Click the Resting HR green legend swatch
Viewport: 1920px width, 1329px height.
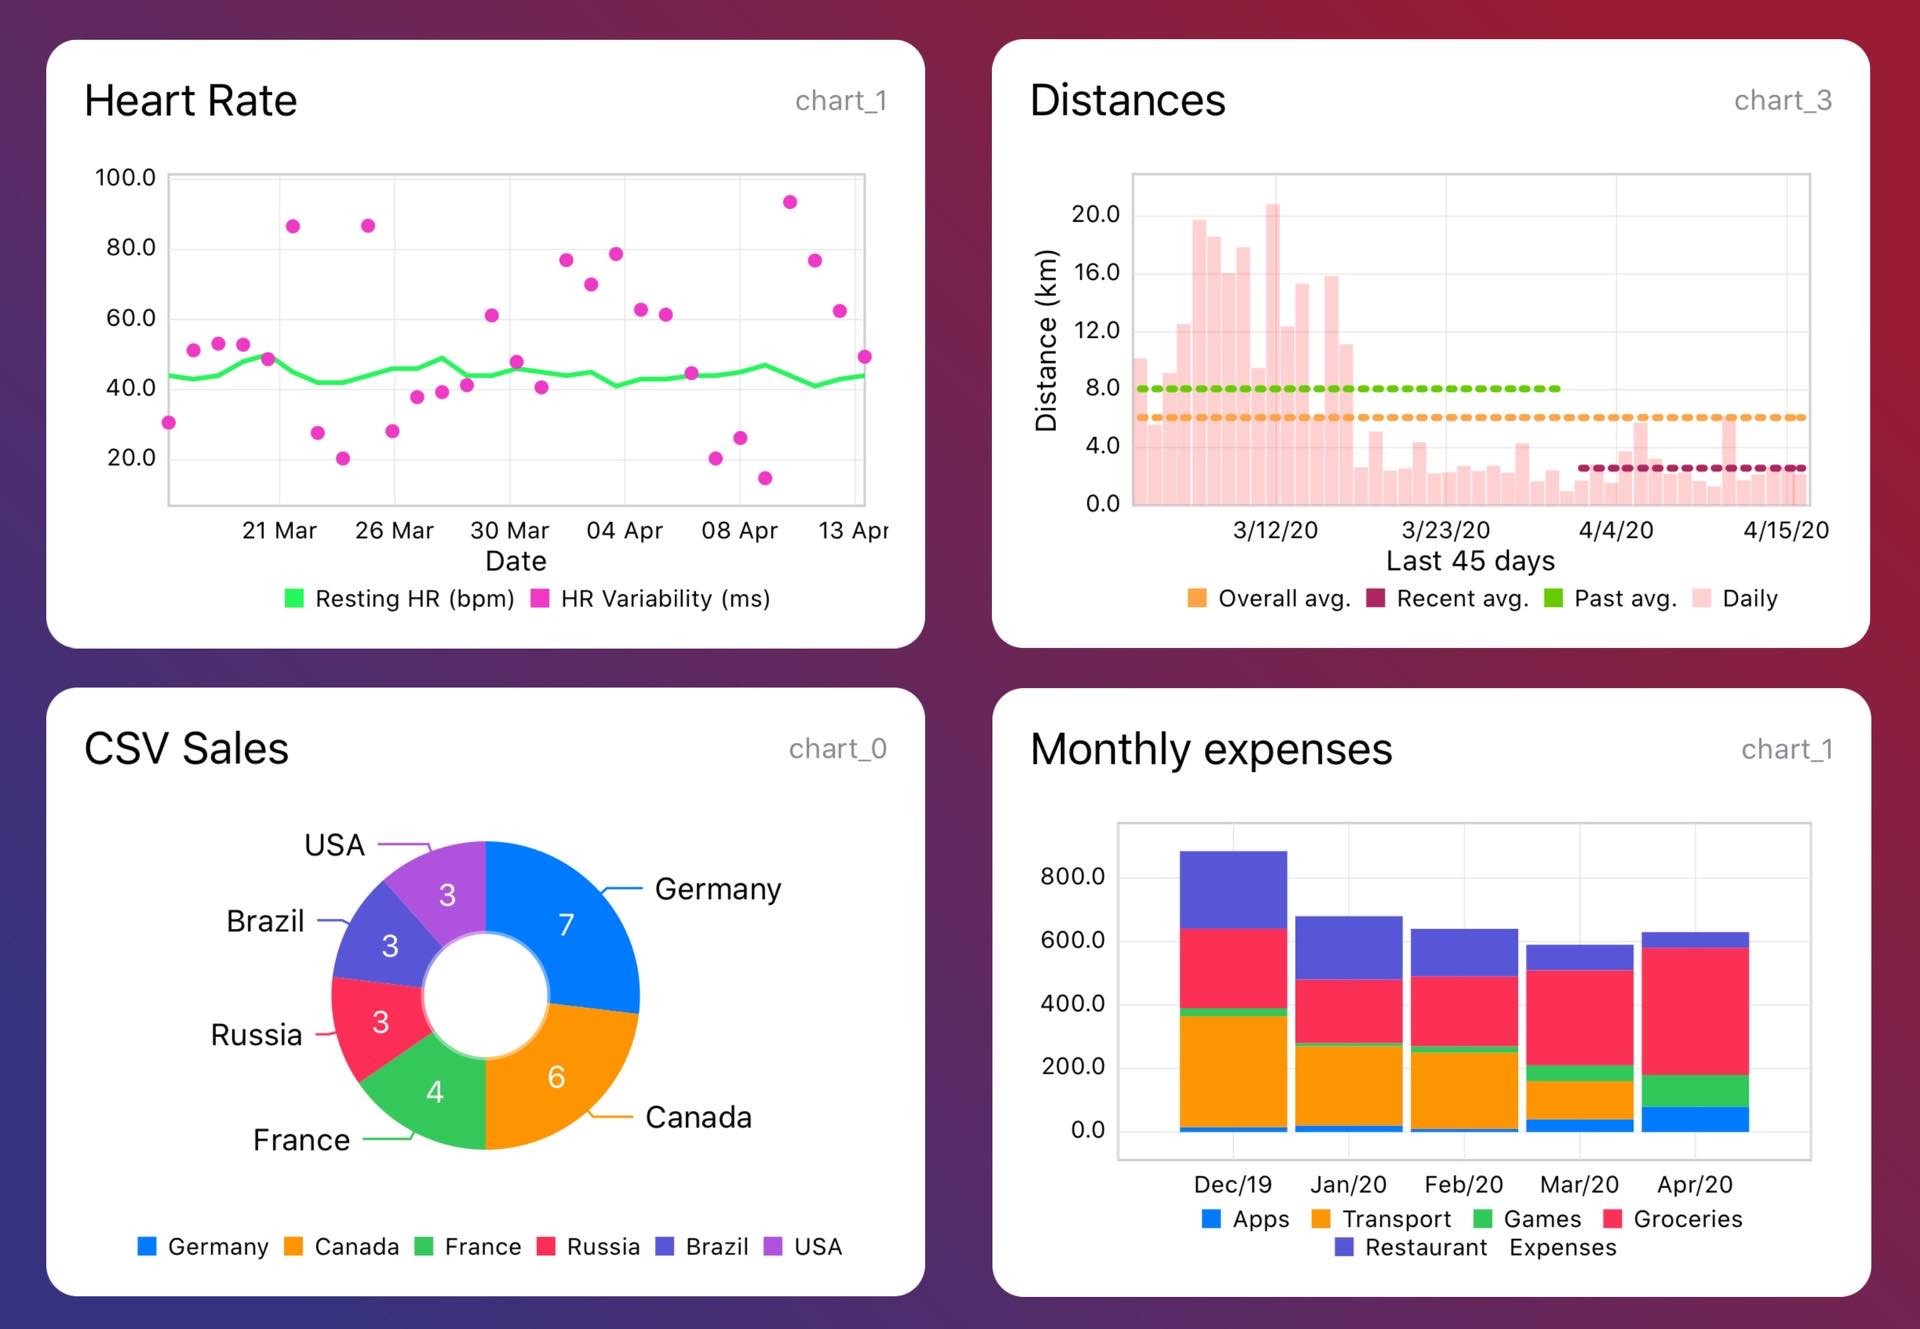(x=294, y=598)
